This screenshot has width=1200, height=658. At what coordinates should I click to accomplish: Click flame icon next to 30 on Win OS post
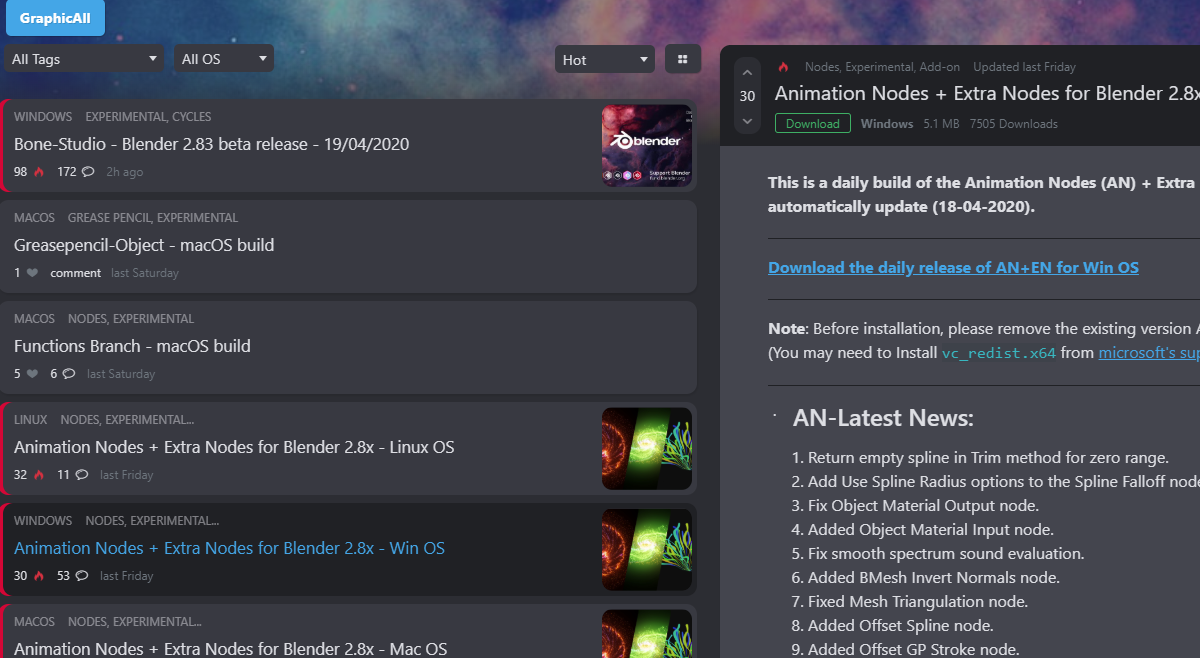(39, 576)
